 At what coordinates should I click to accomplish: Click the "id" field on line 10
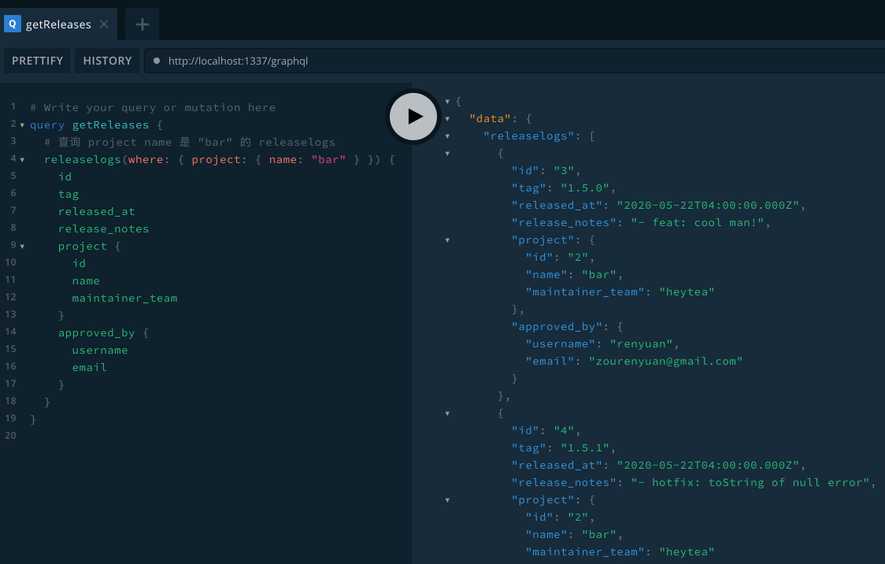pos(79,264)
